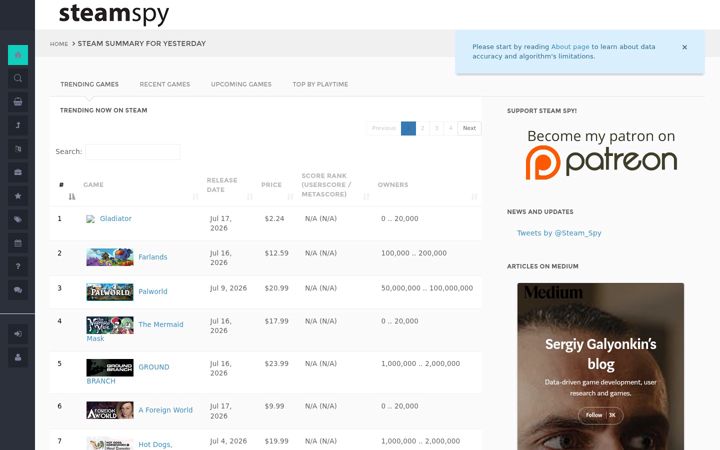Go to page 4 in pagination
This screenshot has height=450, width=720.
451,128
